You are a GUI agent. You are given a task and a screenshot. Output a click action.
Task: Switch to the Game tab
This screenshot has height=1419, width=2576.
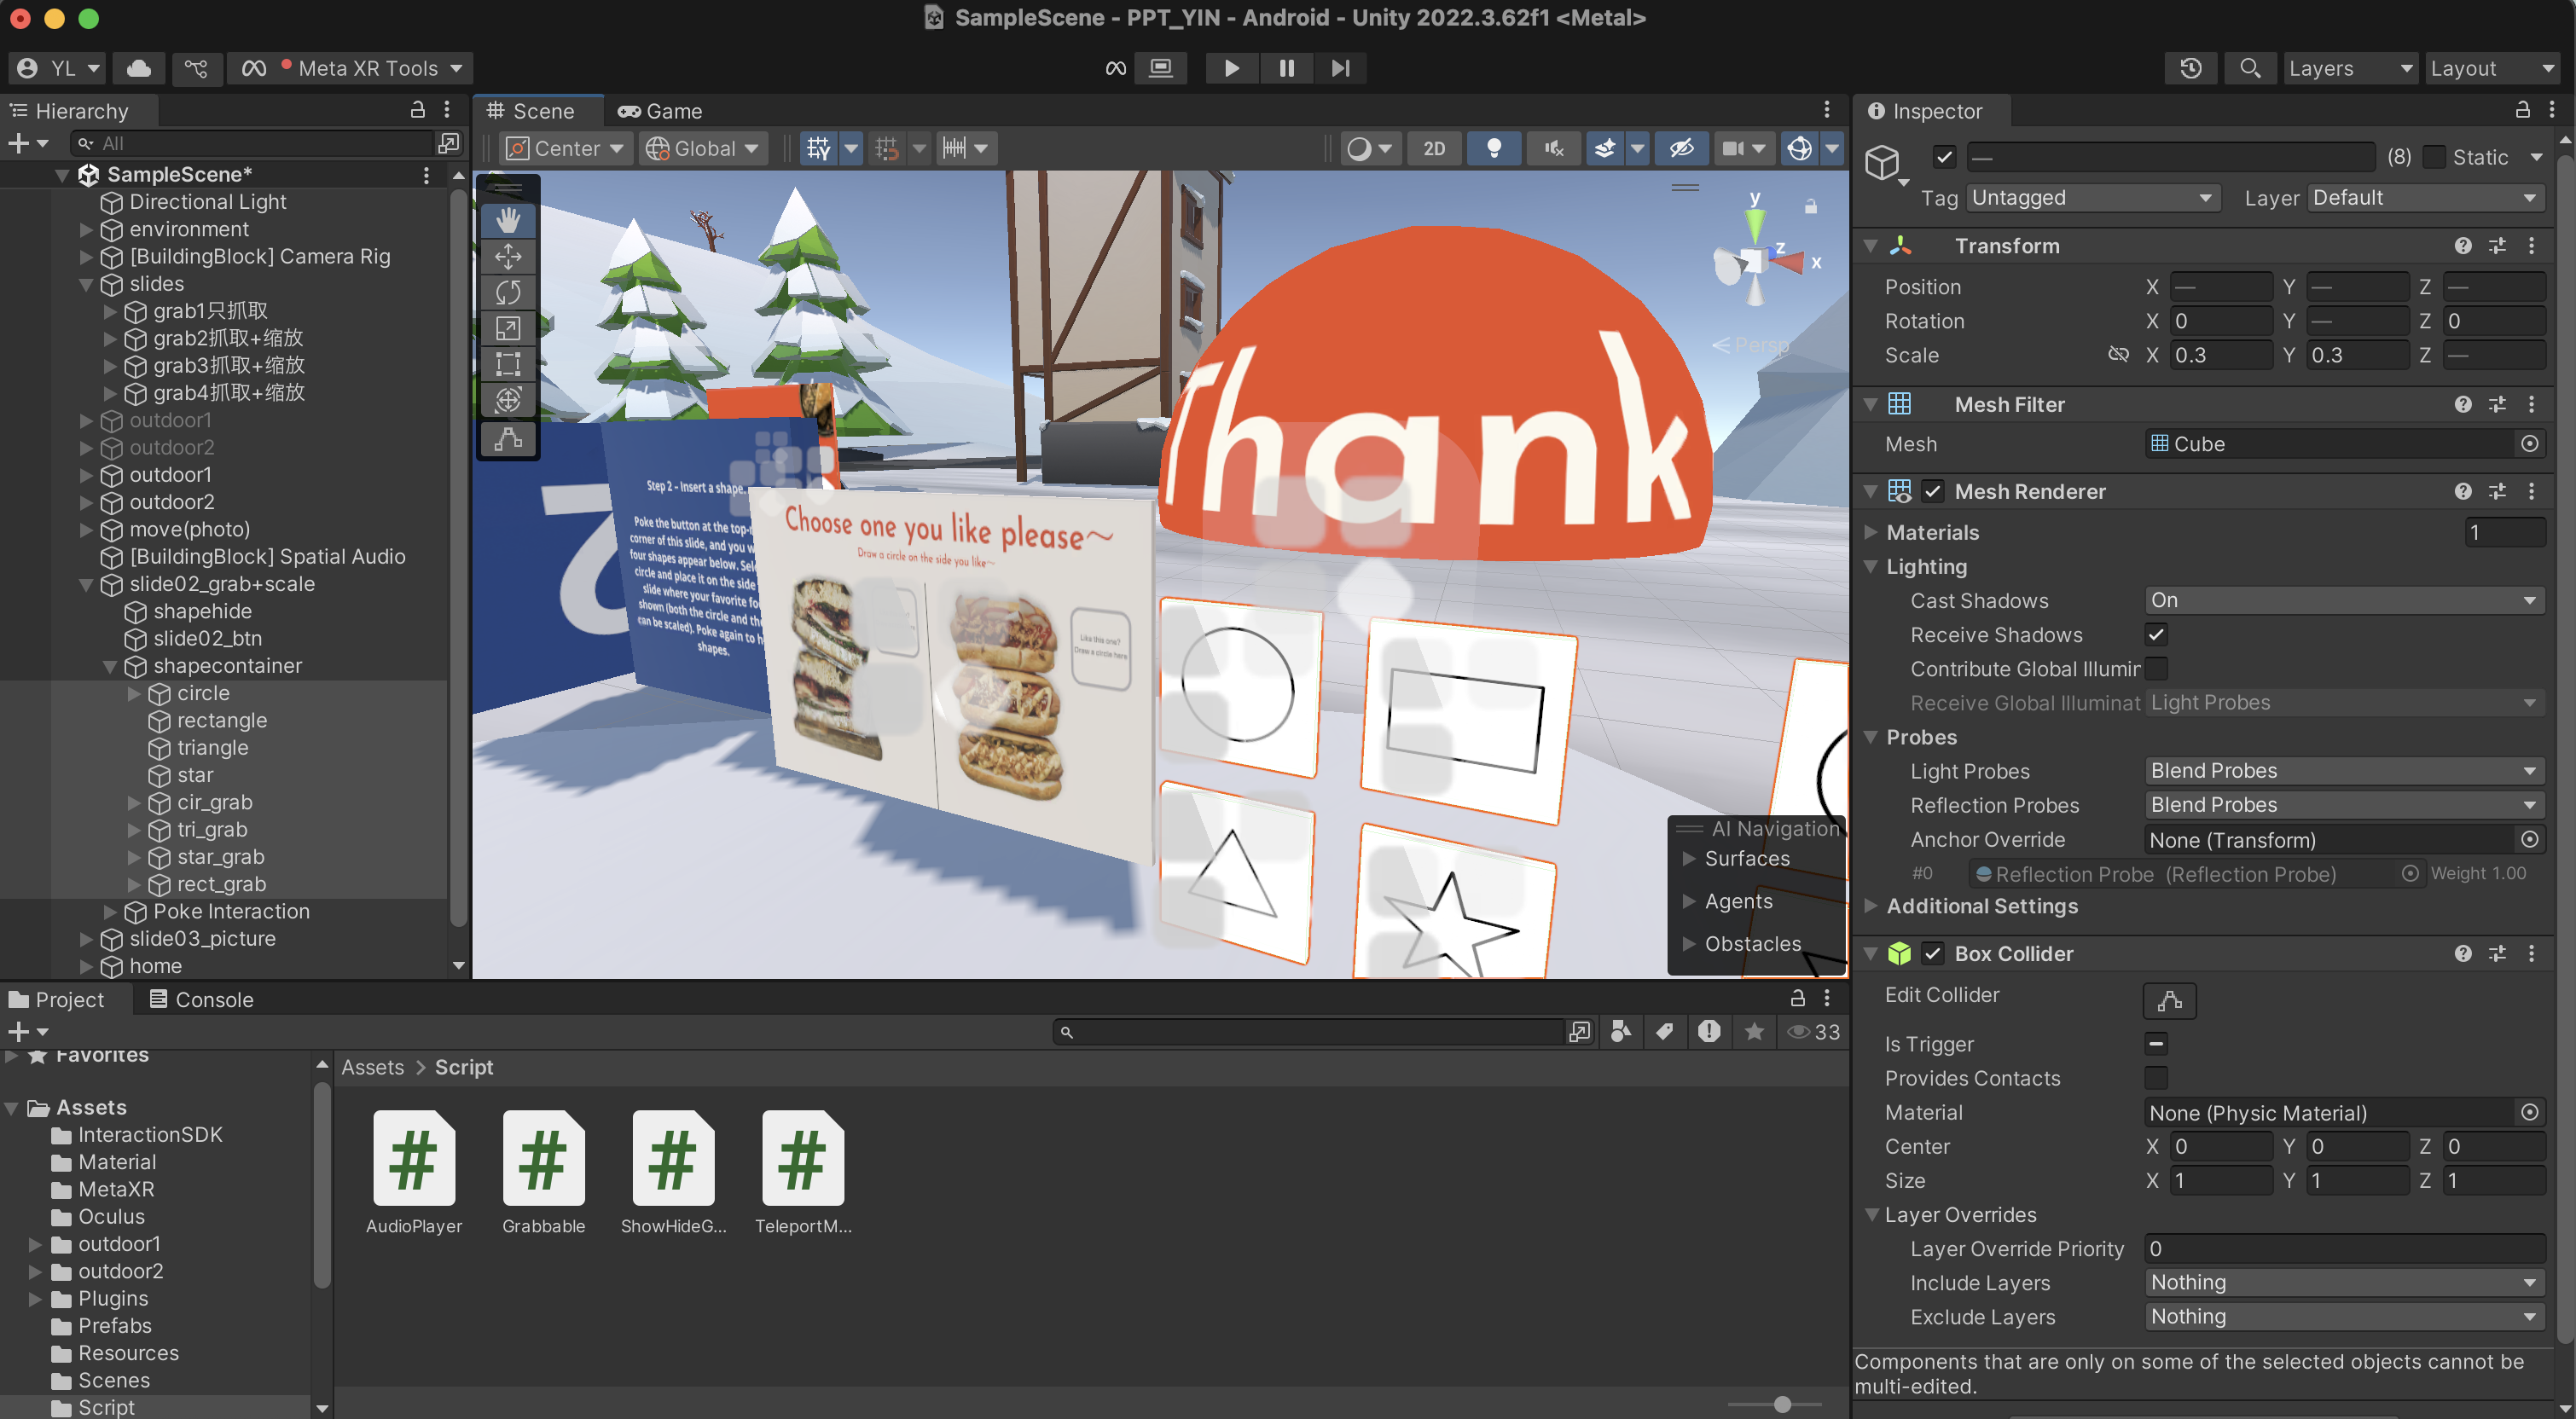click(660, 111)
